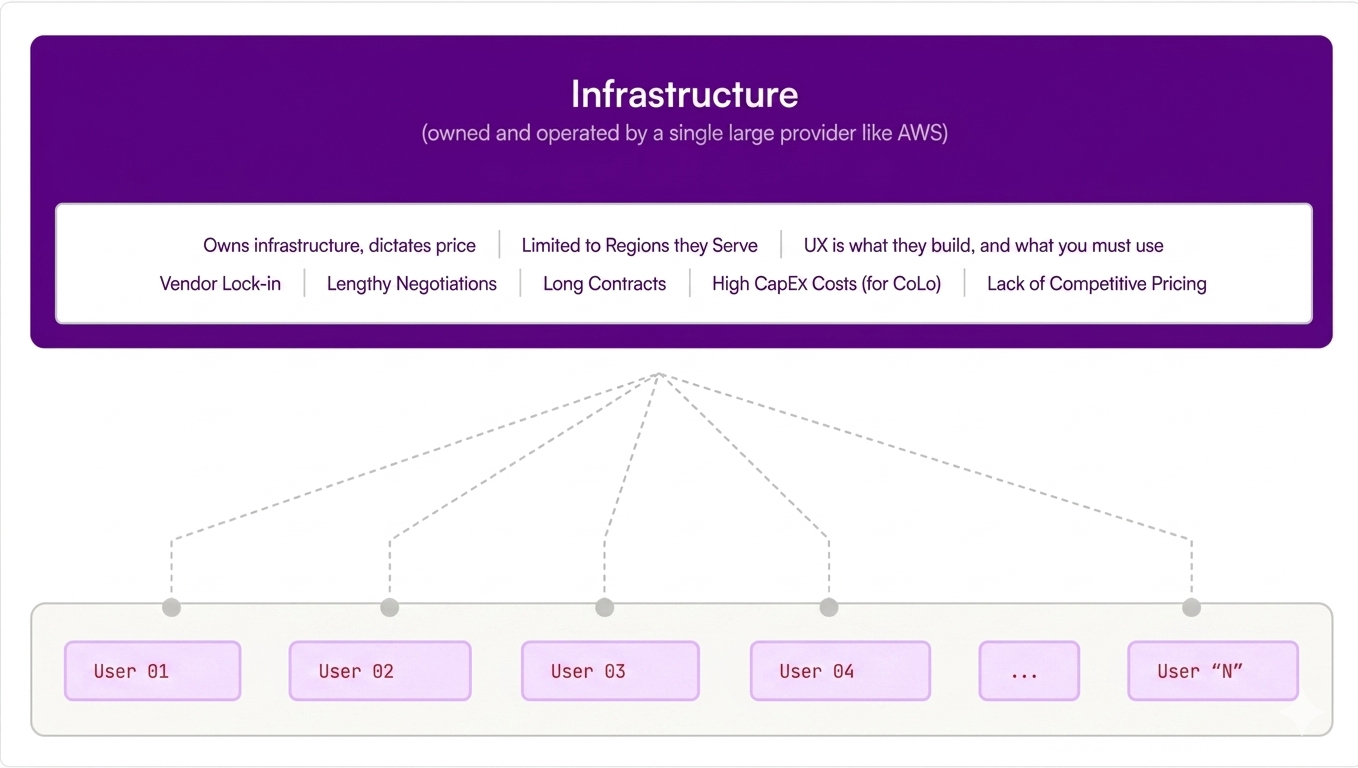
Task: Click the connector dot above User 01
Action: pyautogui.click(x=172, y=607)
